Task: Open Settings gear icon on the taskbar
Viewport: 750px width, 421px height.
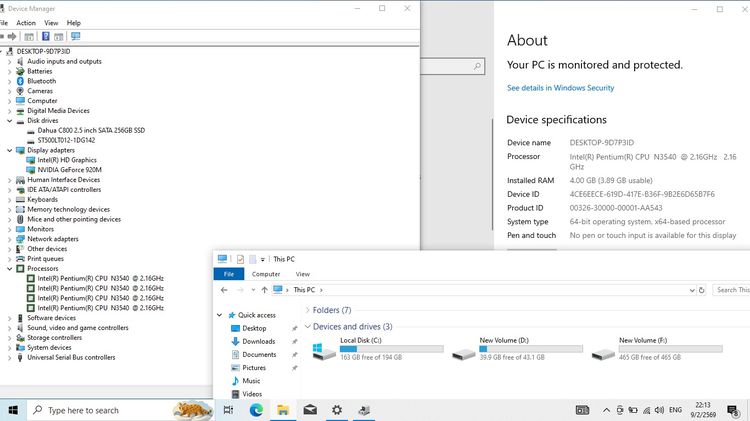Action: click(337, 410)
